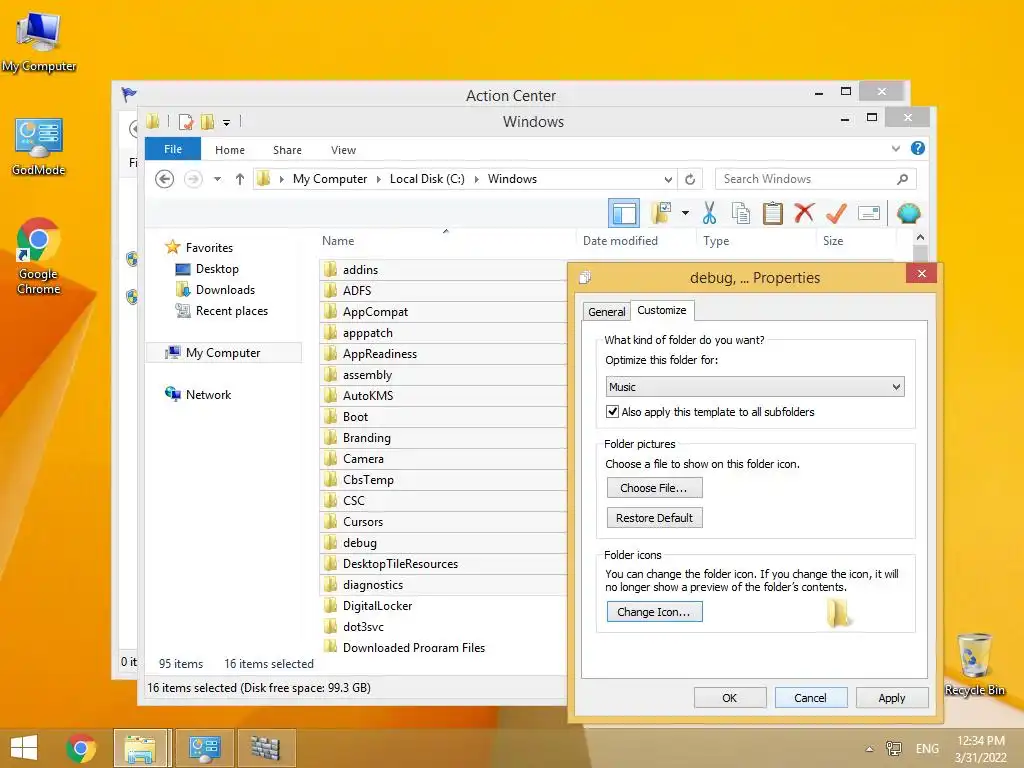Click the Choose File... button
The width and height of the screenshot is (1024, 768).
pos(654,488)
